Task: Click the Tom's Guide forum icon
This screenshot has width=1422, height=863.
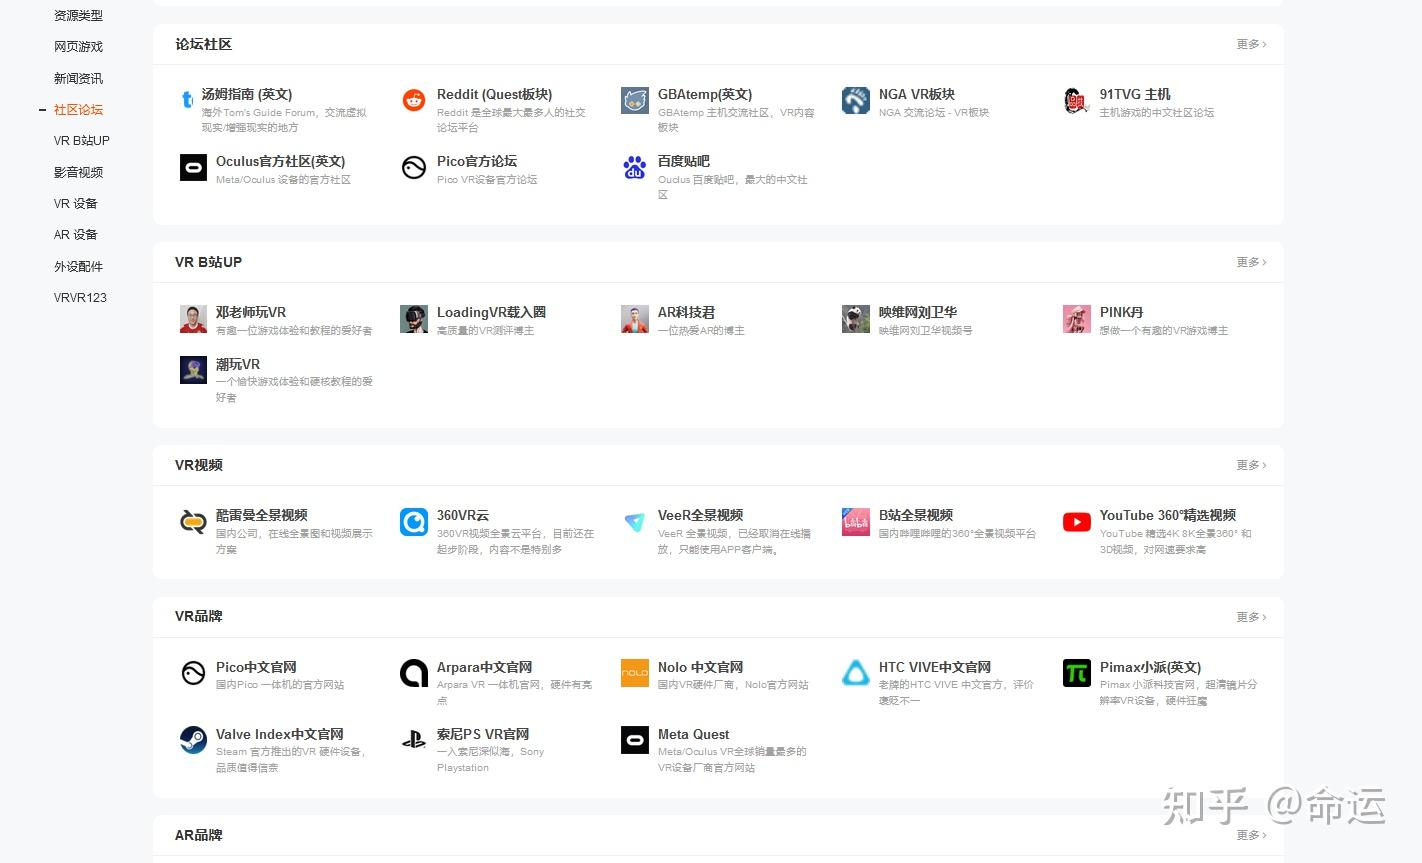Action: point(187,100)
